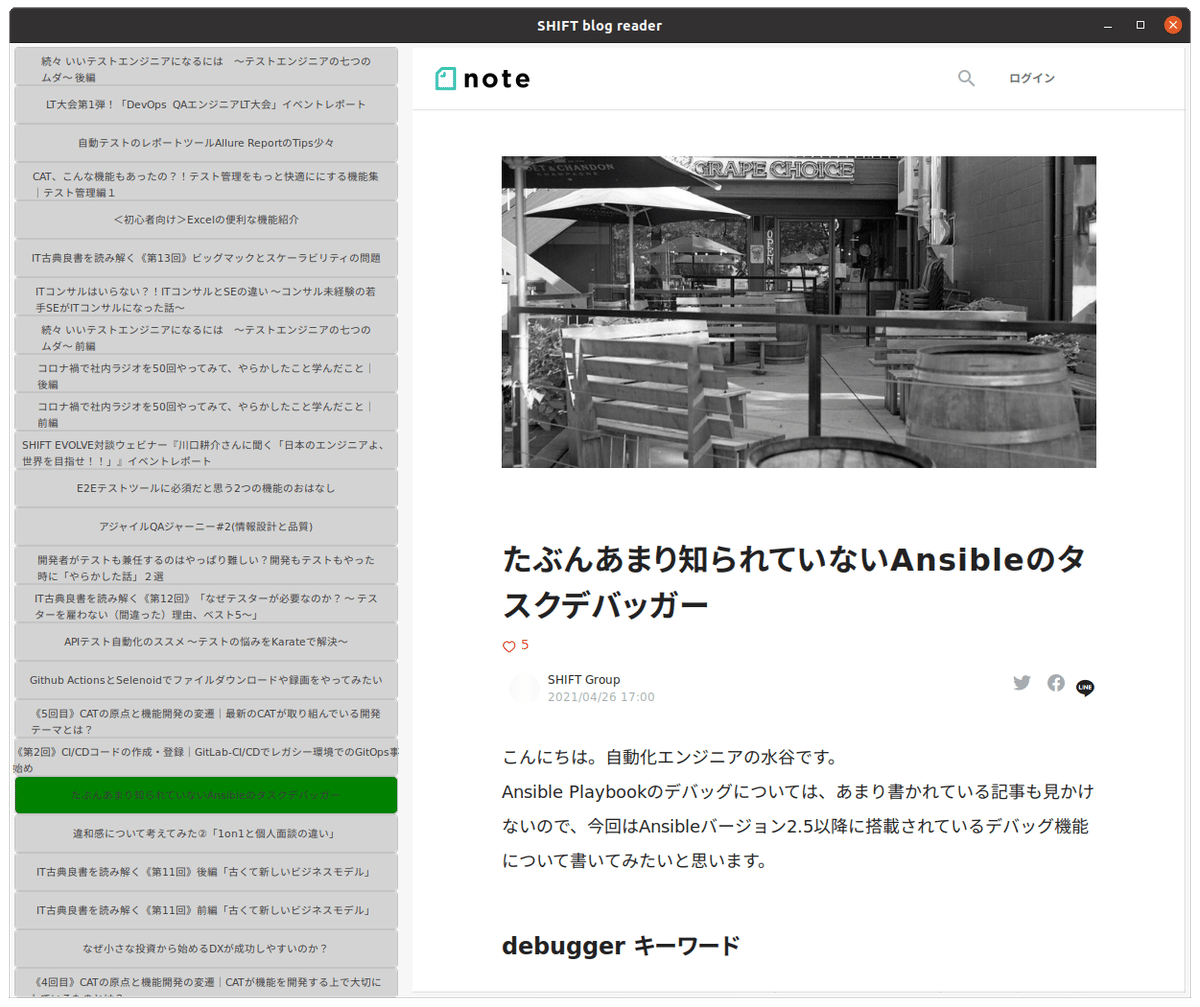This screenshot has height=1007, width=1200.
Task: Open いいテストエンジニア 七つのムダ 前編 article
Action: [x=206, y=335]
